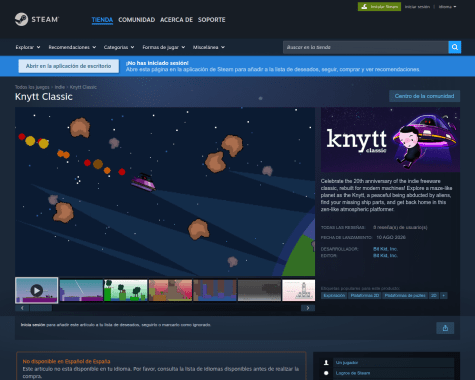Click the store search input field
The width and height of the screenshot is (475, 380).
[x=366, y=47]
